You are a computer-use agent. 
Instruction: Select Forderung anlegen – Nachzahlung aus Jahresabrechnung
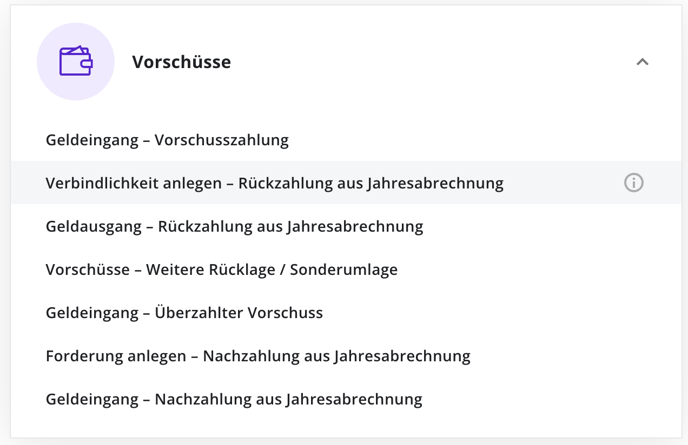(346, 355)
